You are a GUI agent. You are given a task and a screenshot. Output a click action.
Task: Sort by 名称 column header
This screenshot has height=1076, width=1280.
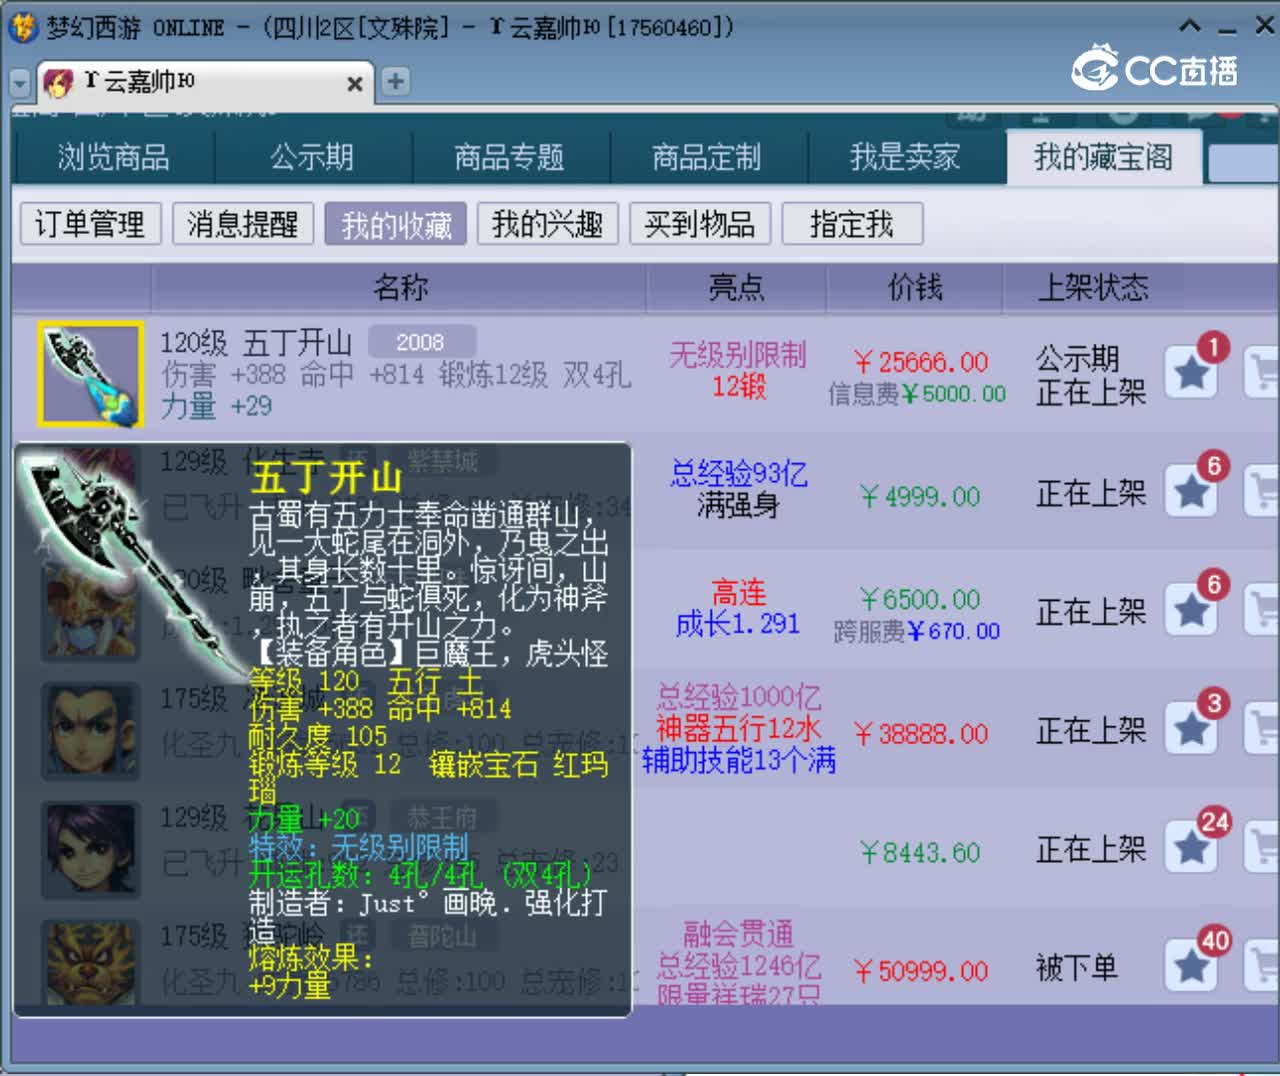coord(400,288)
